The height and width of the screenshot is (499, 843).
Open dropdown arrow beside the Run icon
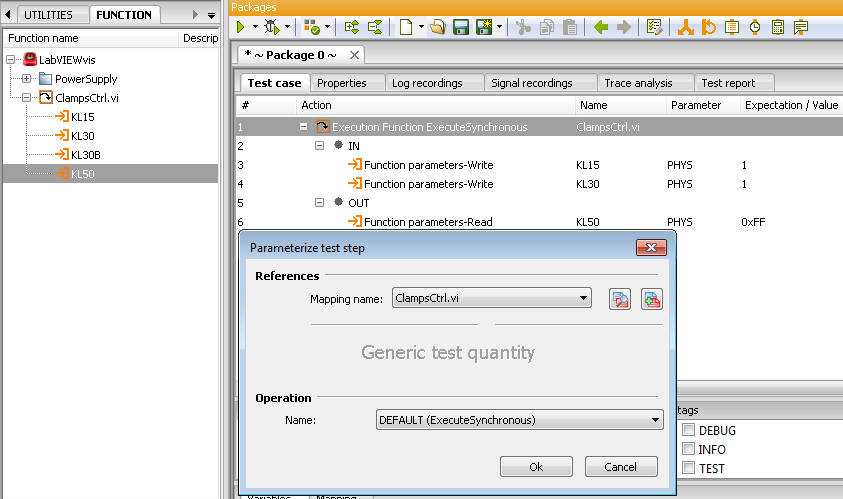click(x=255, y=27)
